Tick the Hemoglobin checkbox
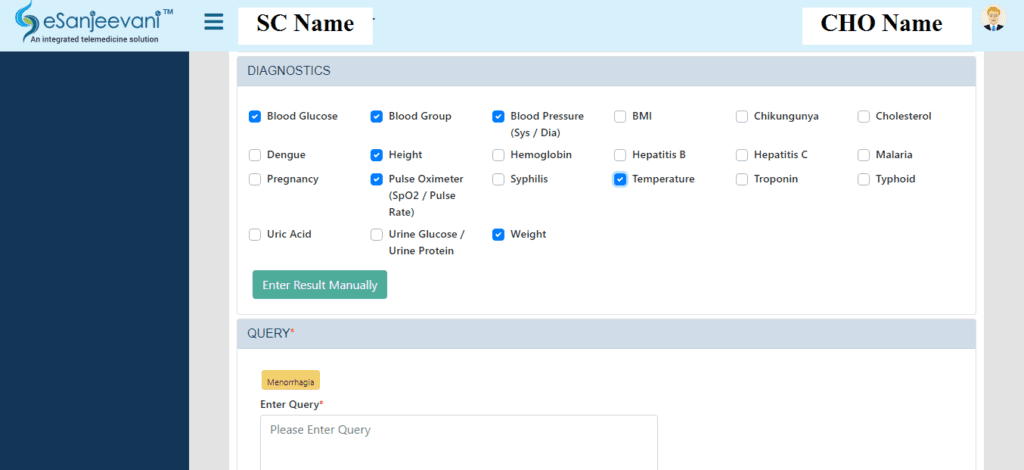 pyautogui.click(x=498, y=155)
